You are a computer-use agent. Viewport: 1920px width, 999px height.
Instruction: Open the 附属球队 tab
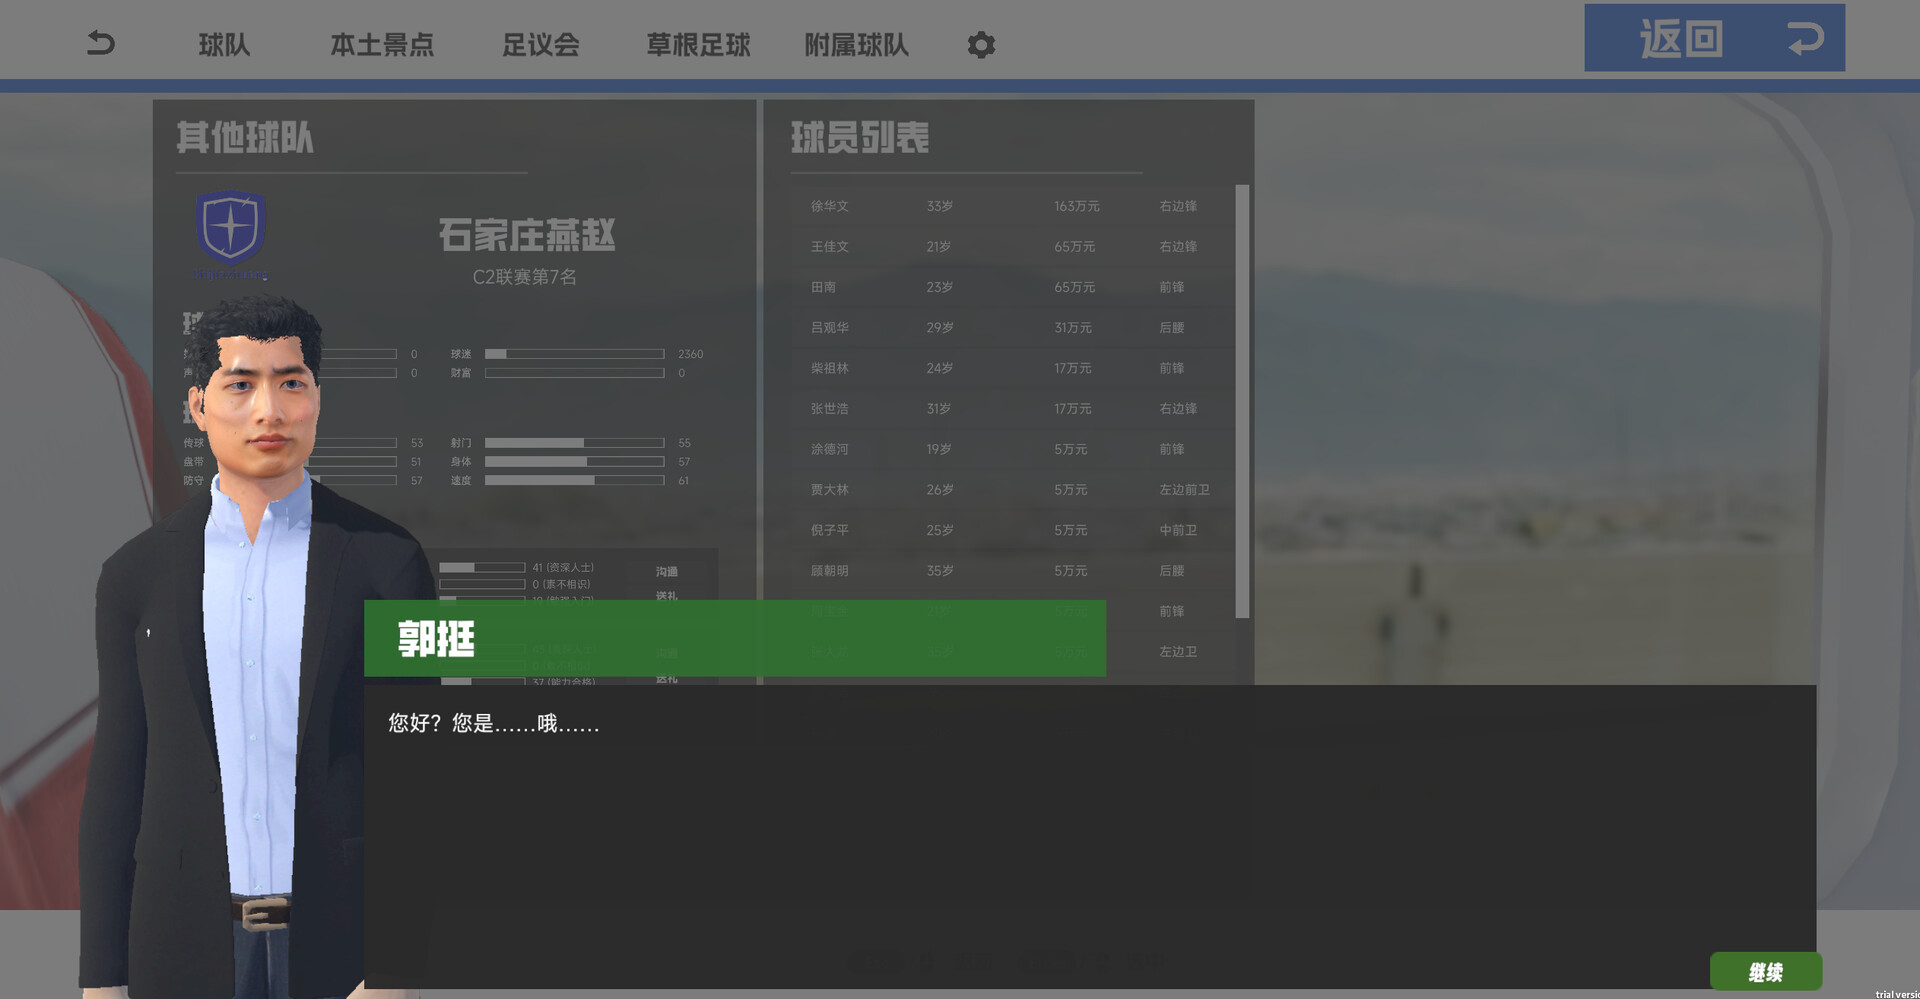pos(856,44)
